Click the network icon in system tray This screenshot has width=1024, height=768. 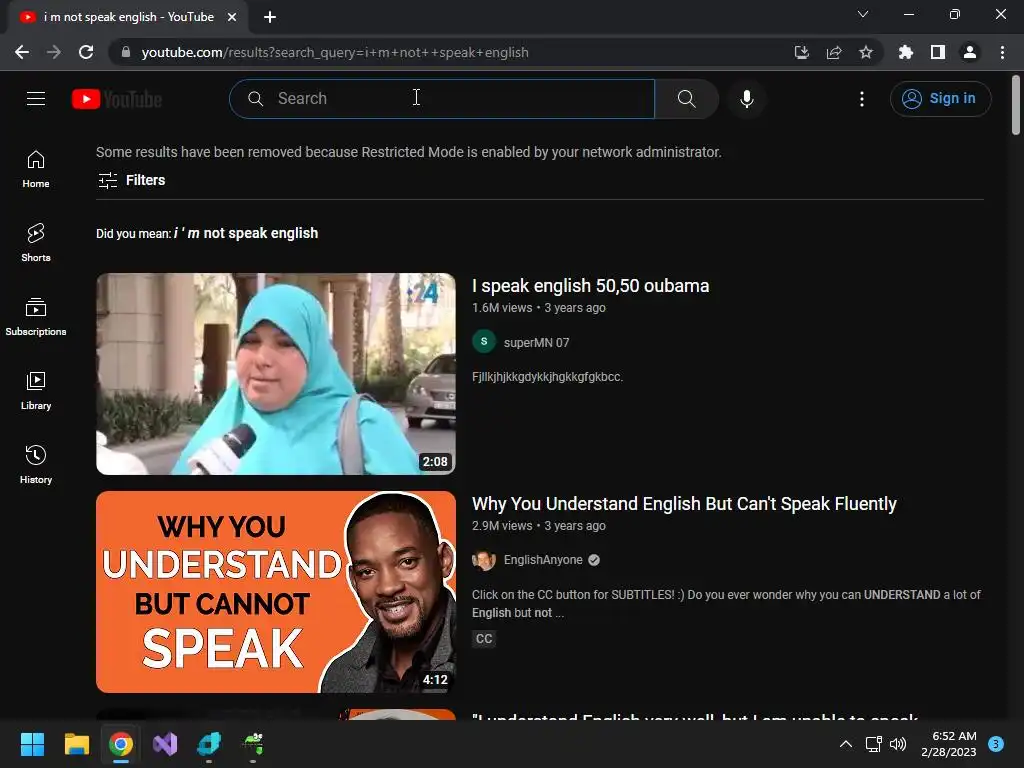tap(873, 744)
